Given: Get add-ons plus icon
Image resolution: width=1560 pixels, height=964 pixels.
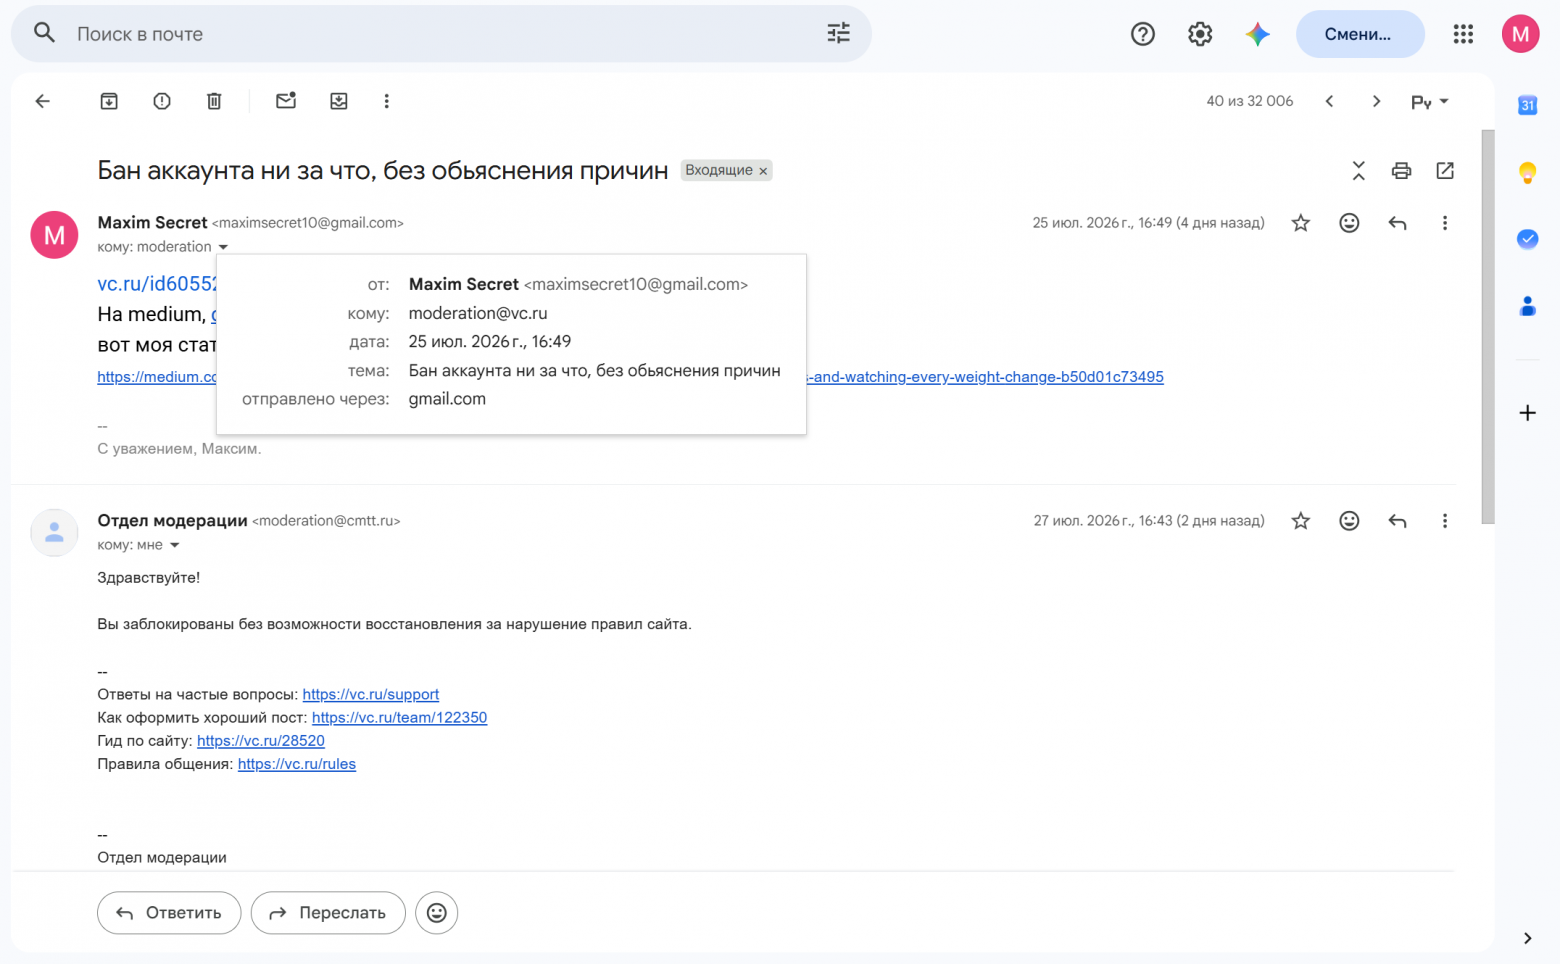Looking at the screenshot, I should pyautogui.click(x=1527, y=413).
